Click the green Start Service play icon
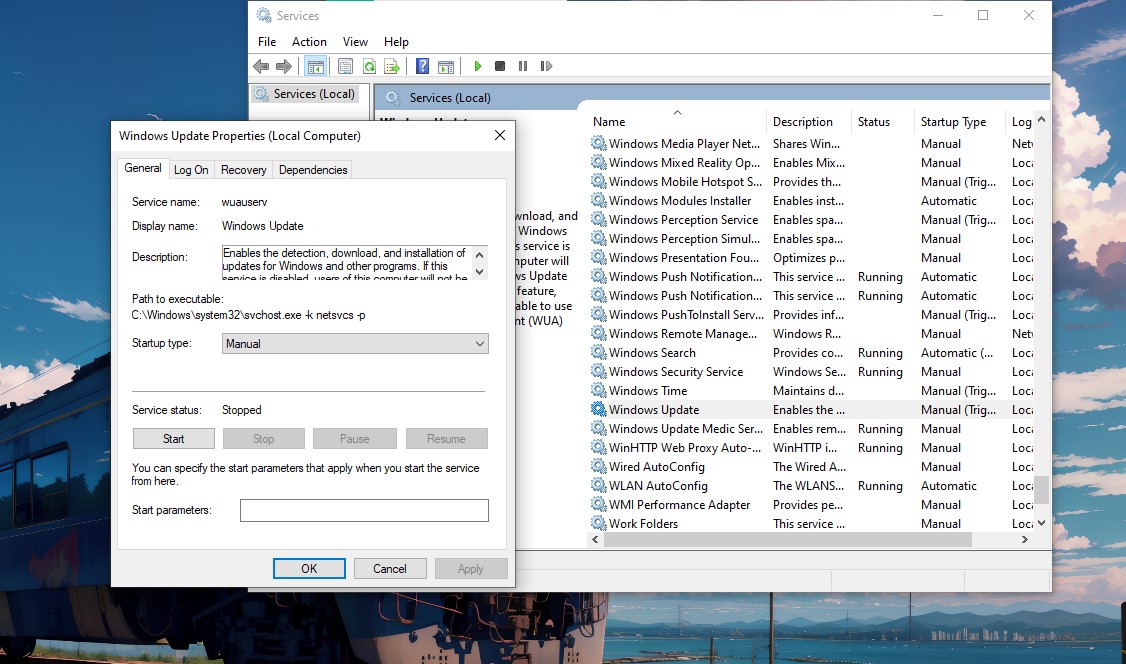This screenshot has height=664, width=1126. pyautogui.click(x=478, y=66)
